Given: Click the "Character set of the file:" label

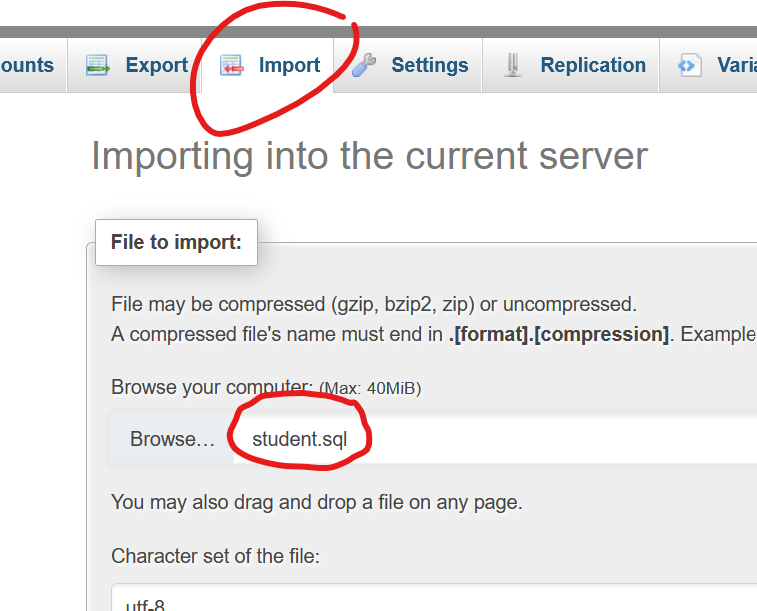Looking at the screenshot, I should pos(215,556).
